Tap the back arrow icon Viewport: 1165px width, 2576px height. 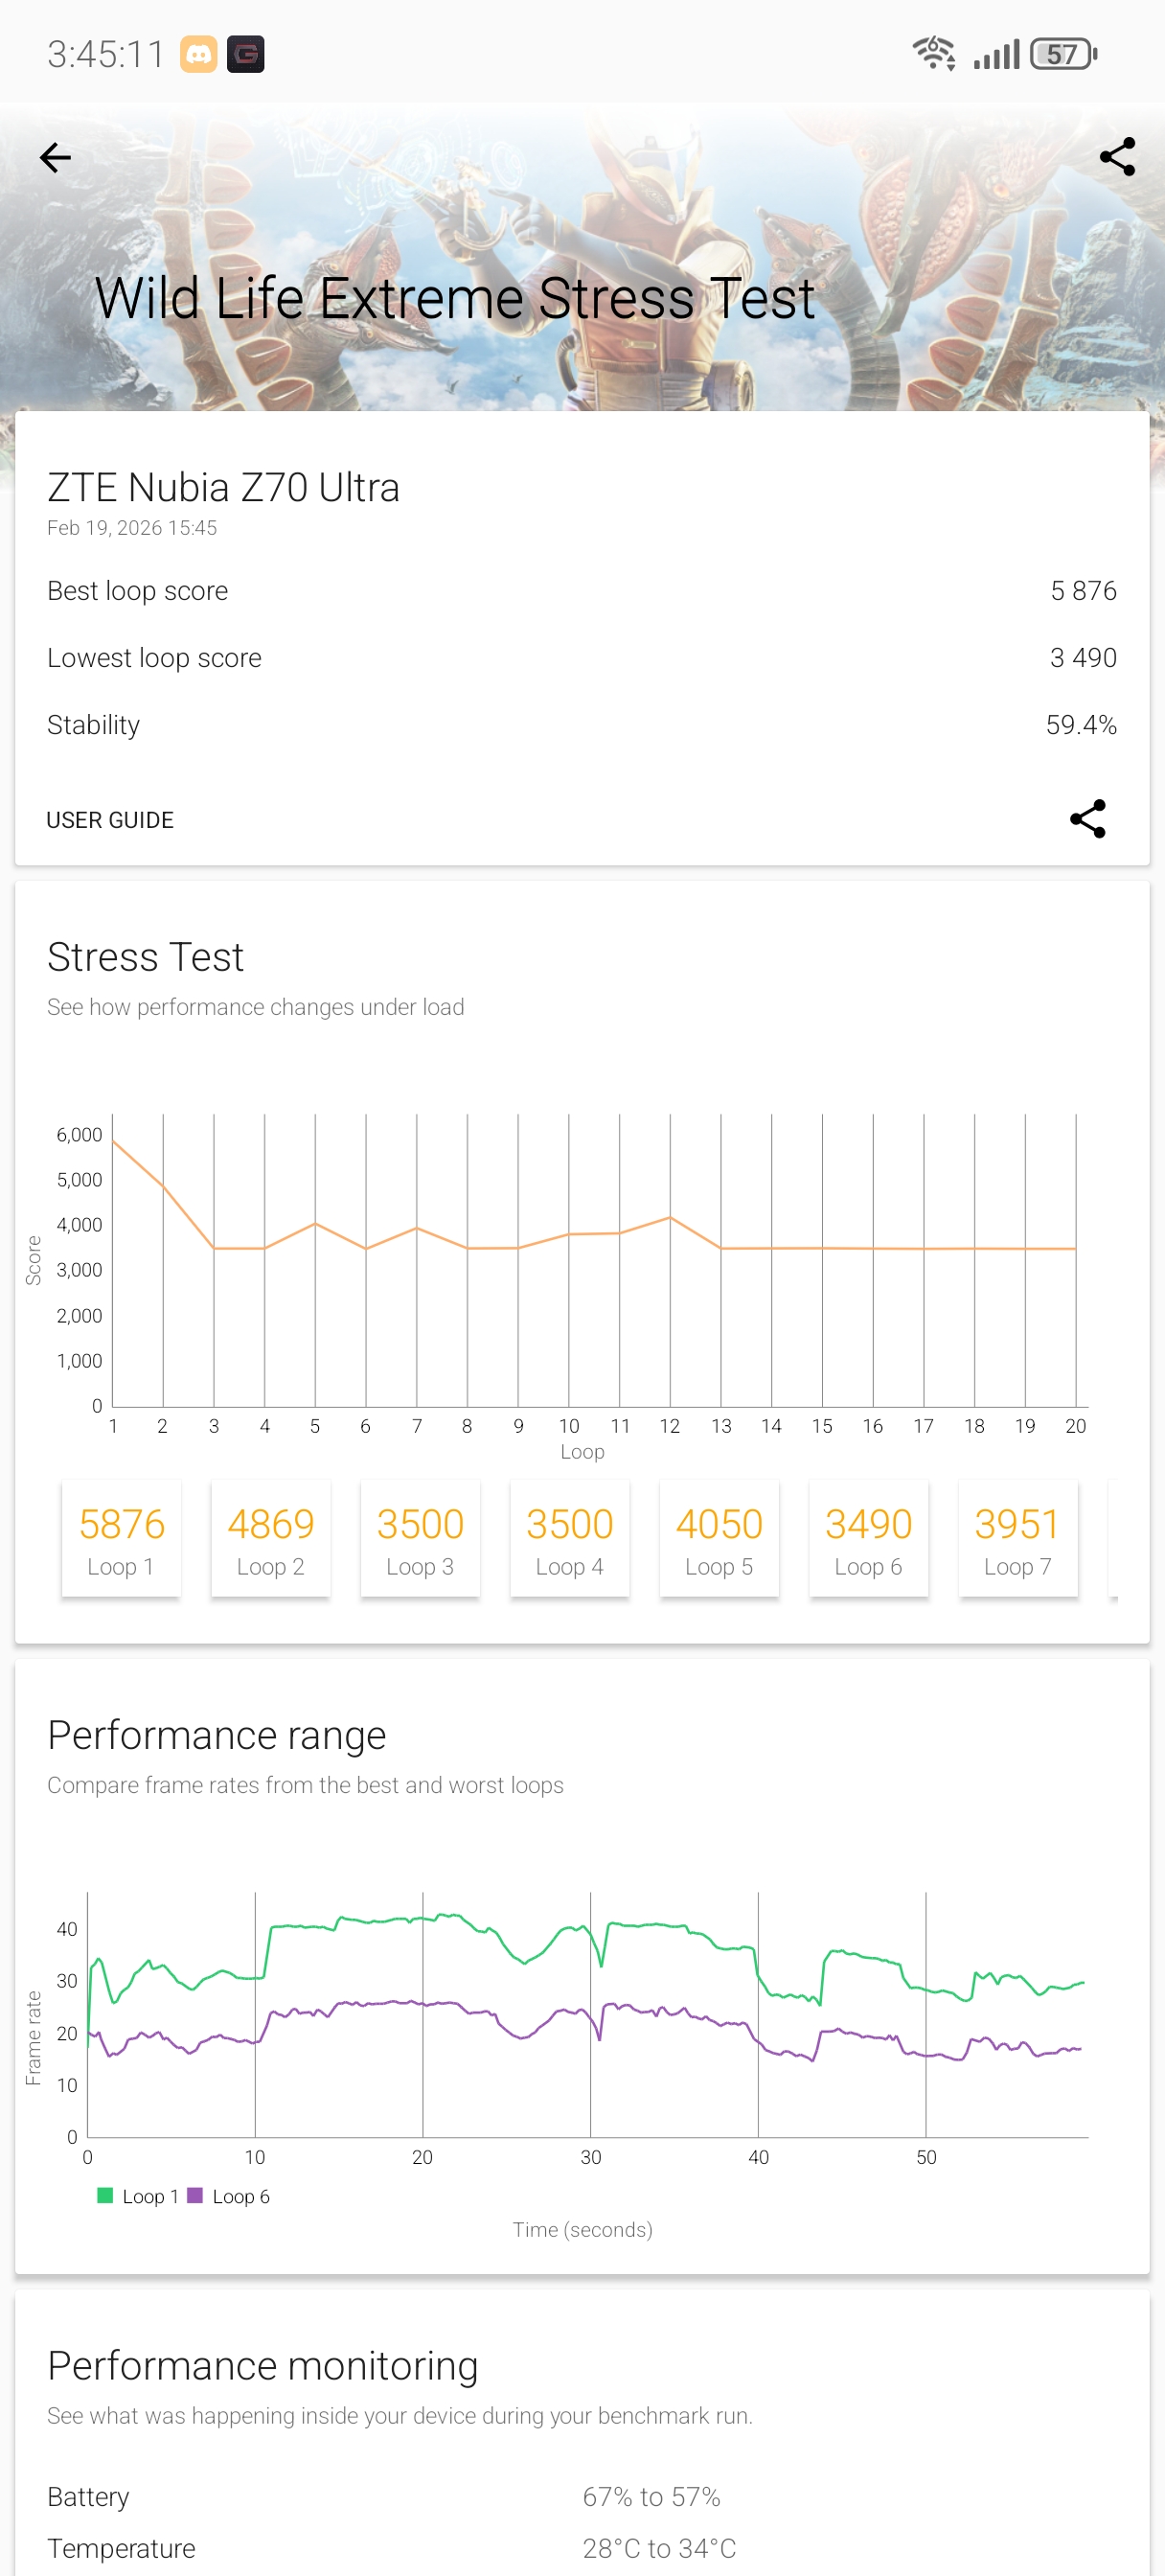(x=55, y=157)
